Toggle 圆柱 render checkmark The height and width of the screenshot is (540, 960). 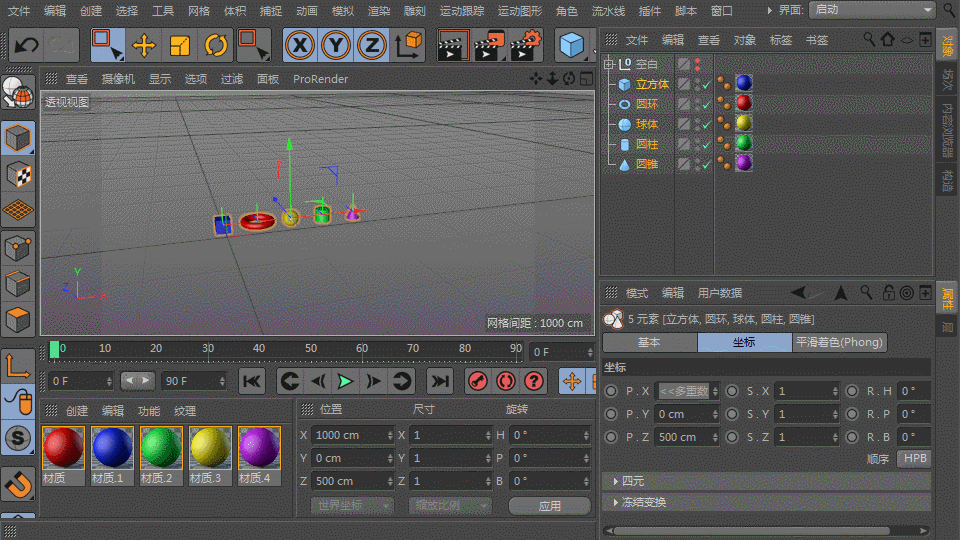tap(707, 144)
